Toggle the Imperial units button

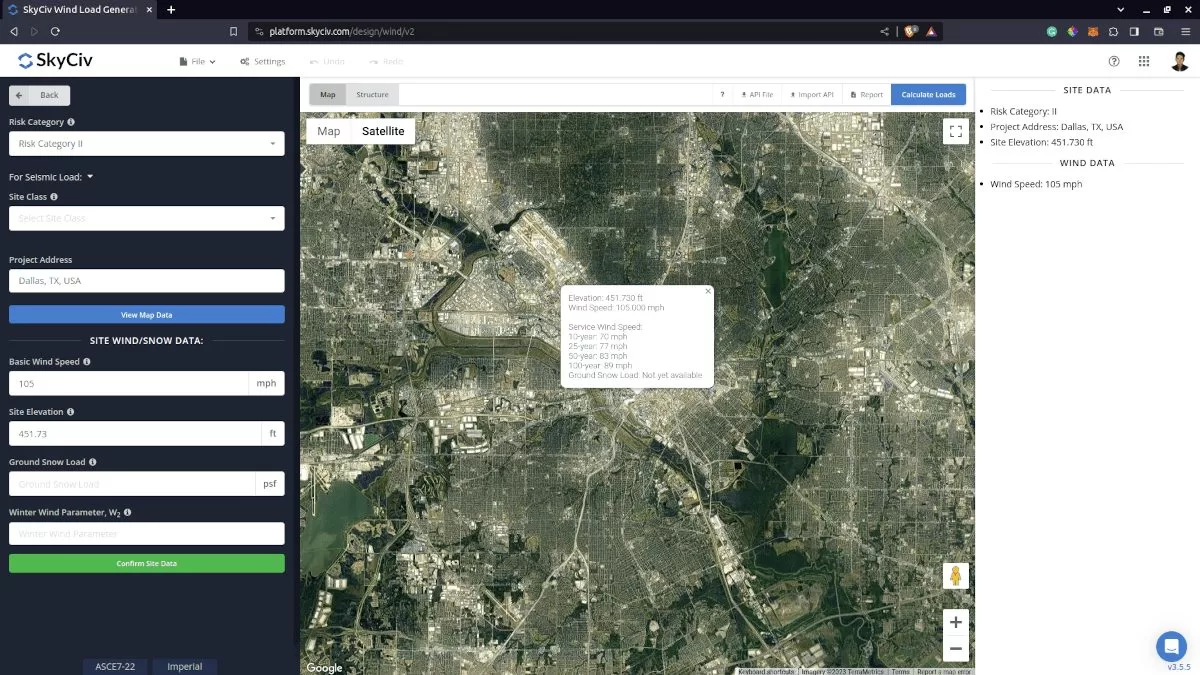point(184,666)
